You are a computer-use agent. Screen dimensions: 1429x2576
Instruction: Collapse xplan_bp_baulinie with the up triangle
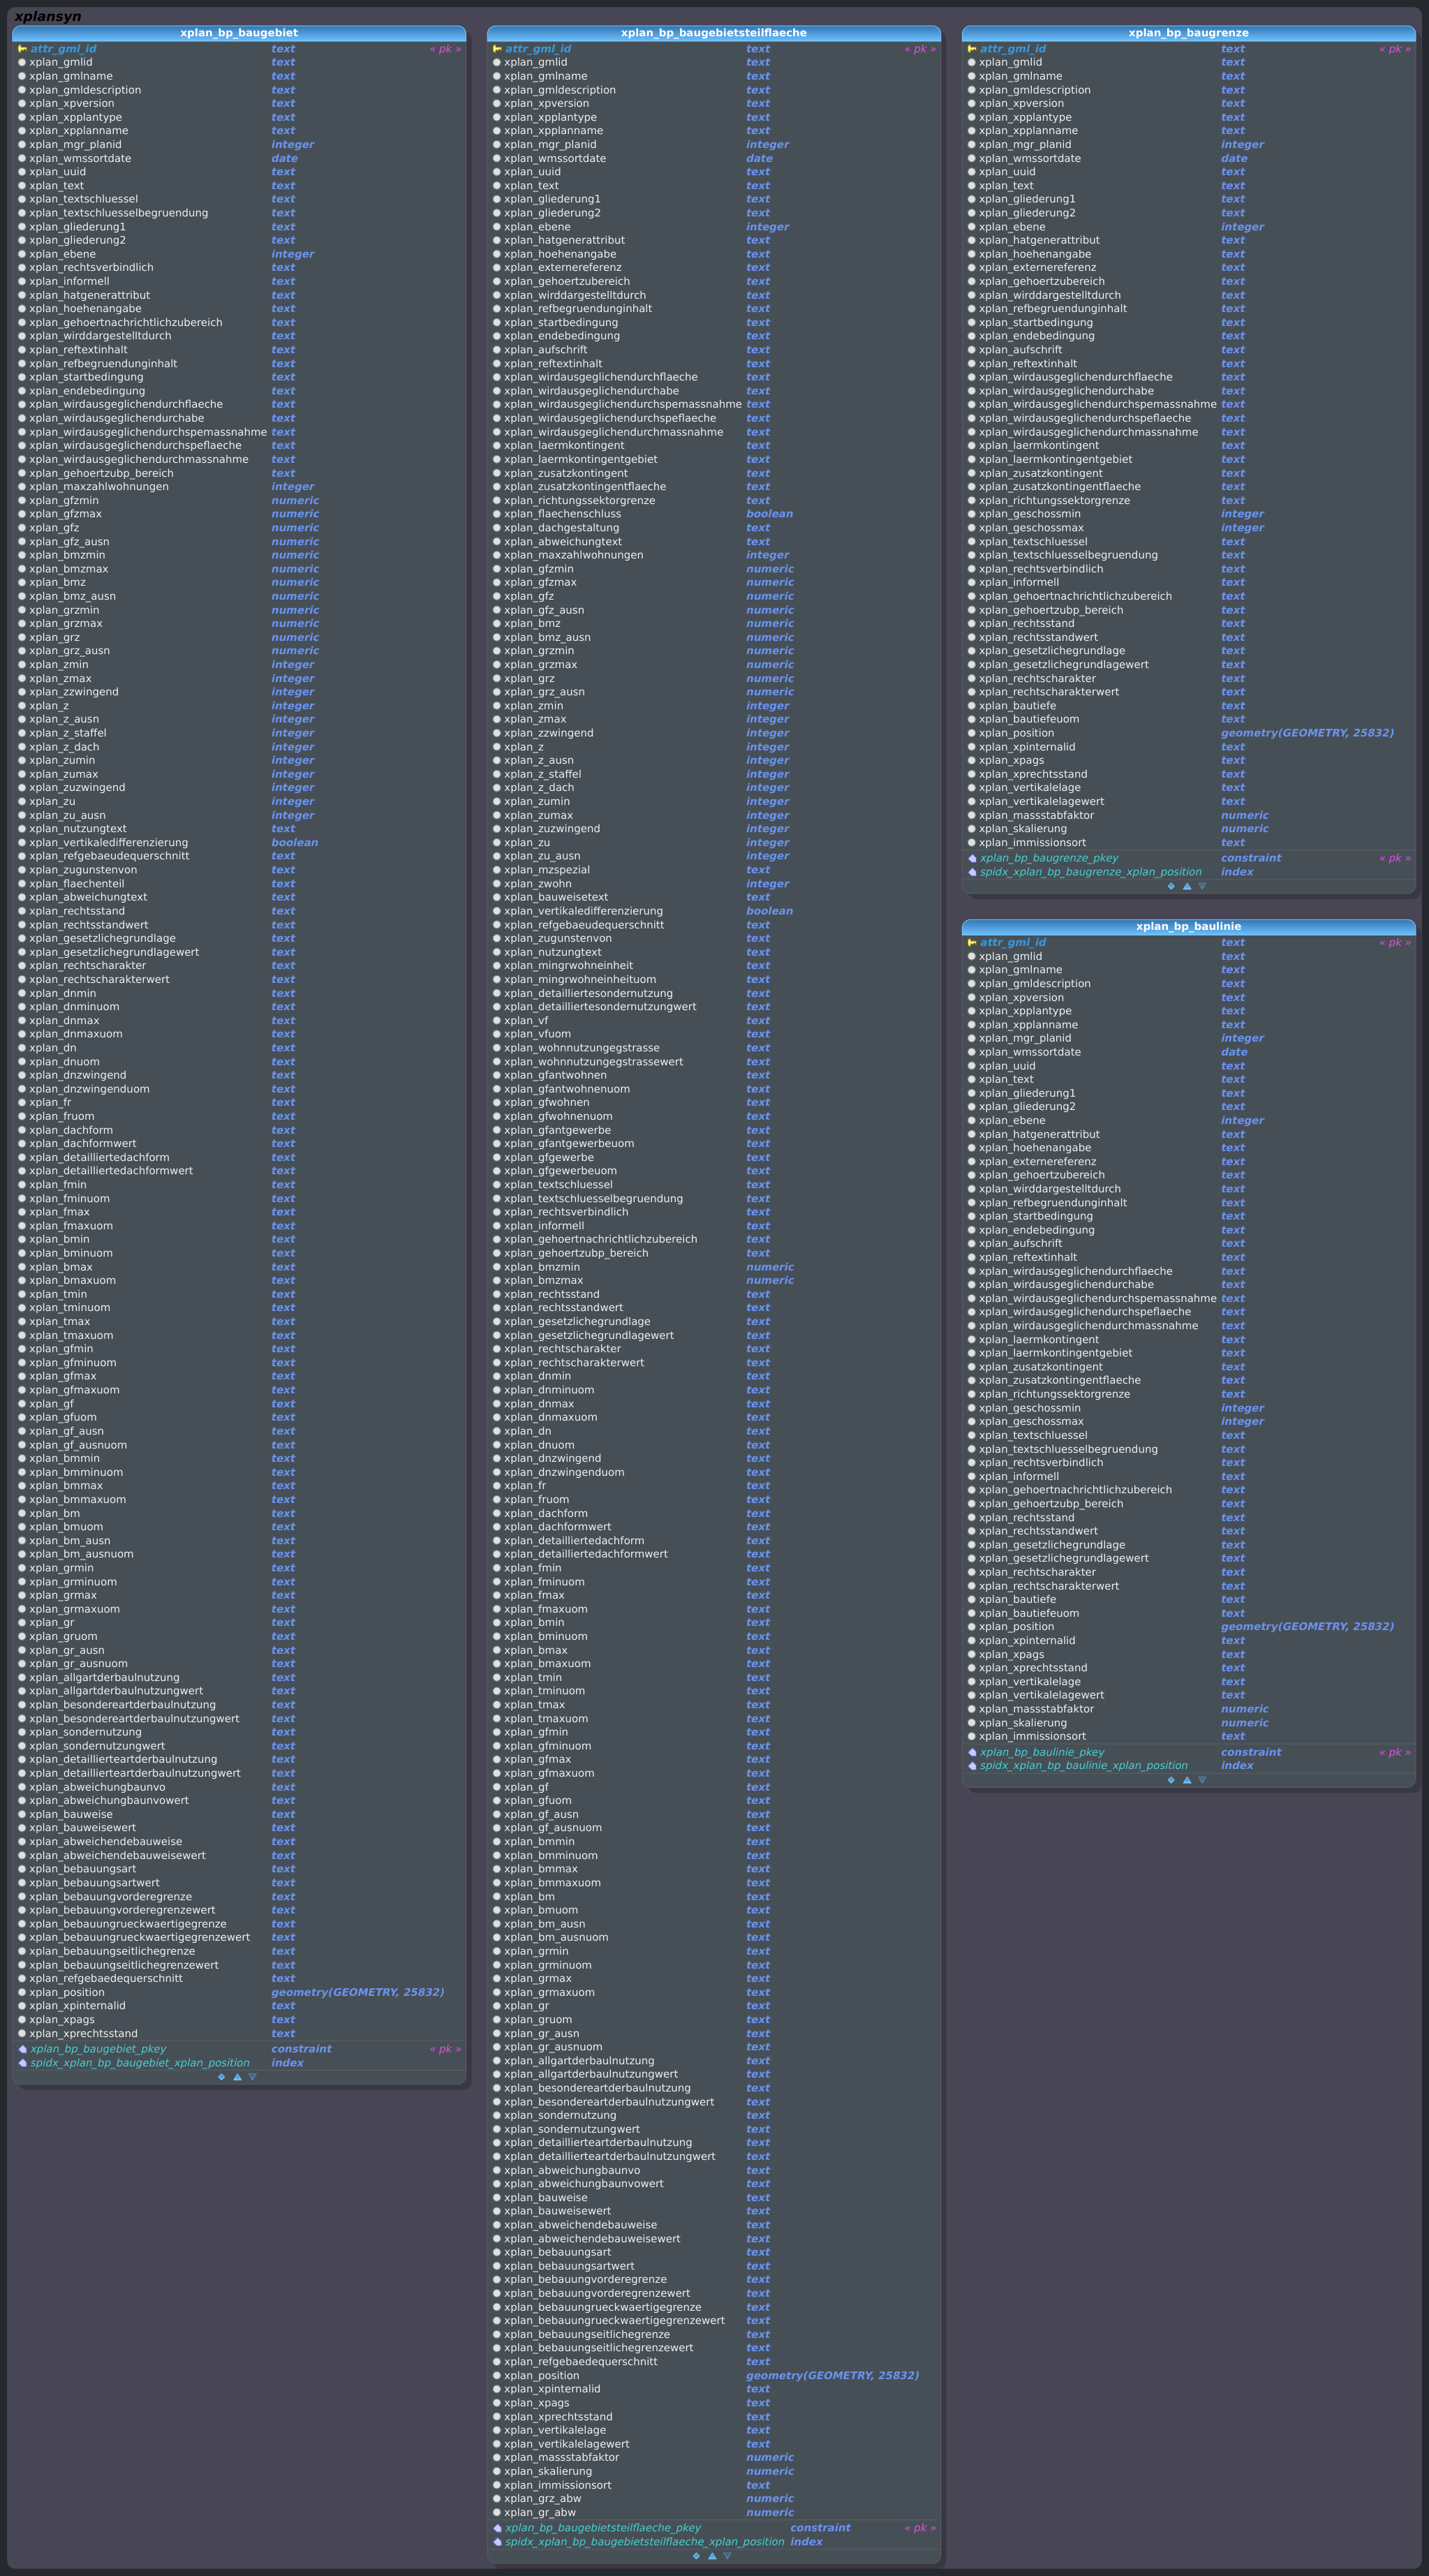[x=1187, y=1780]
